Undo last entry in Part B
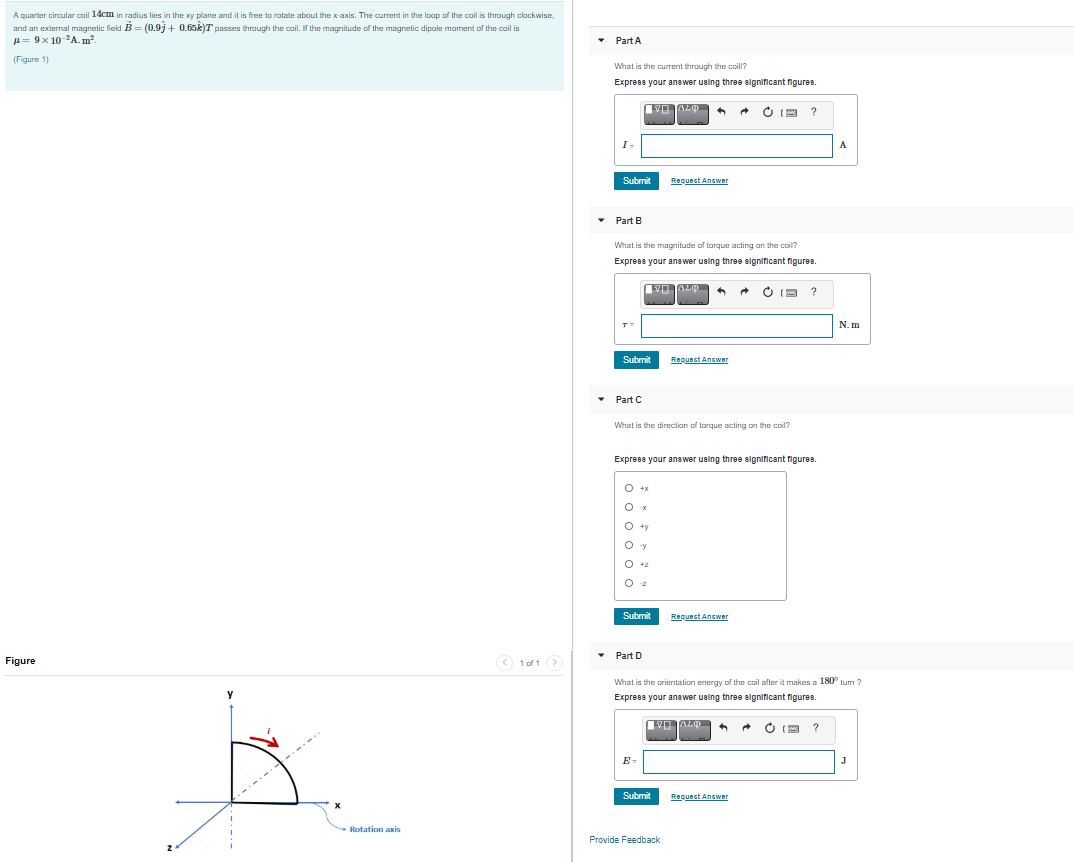 (721, 292)
